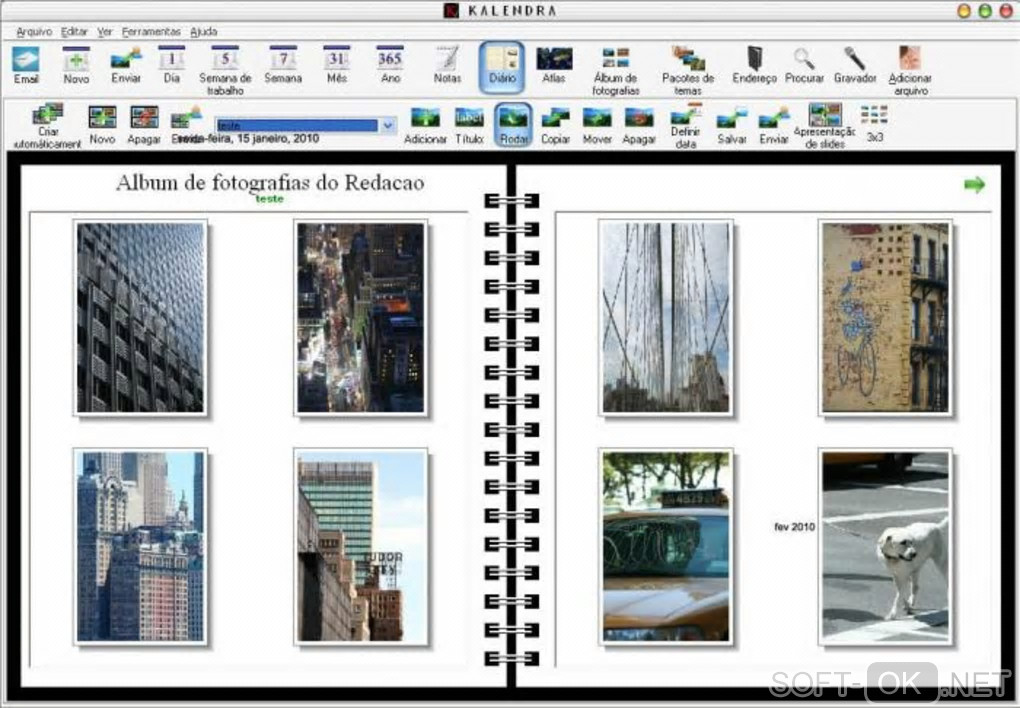Open Álbum de fotografias

pyautogui.click(x=615, y=70)
